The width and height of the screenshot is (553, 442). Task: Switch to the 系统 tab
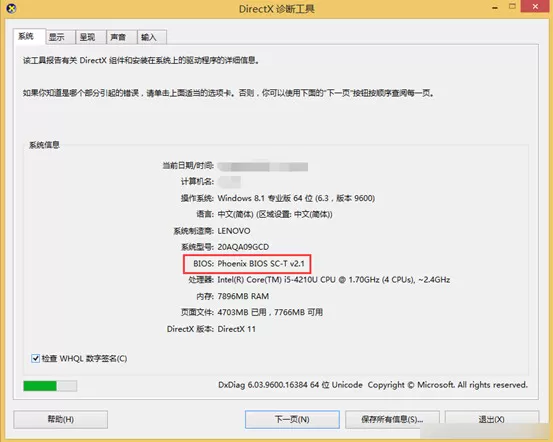(x=30, y=36)
